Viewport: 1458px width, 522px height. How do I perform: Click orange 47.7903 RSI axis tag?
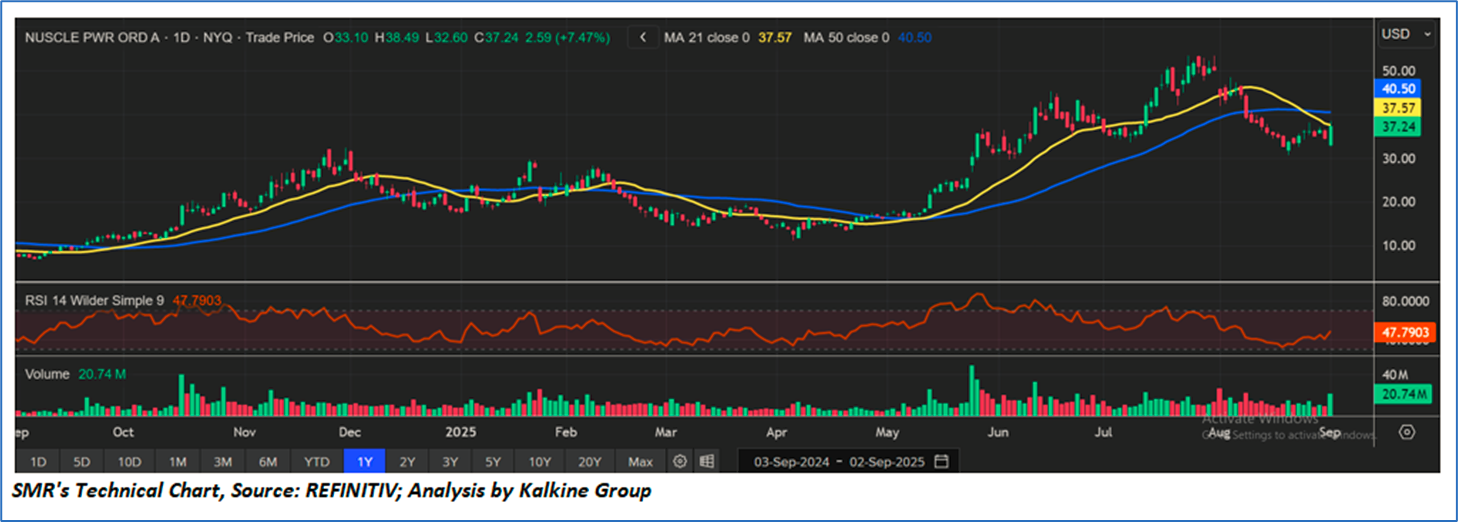1407,331
